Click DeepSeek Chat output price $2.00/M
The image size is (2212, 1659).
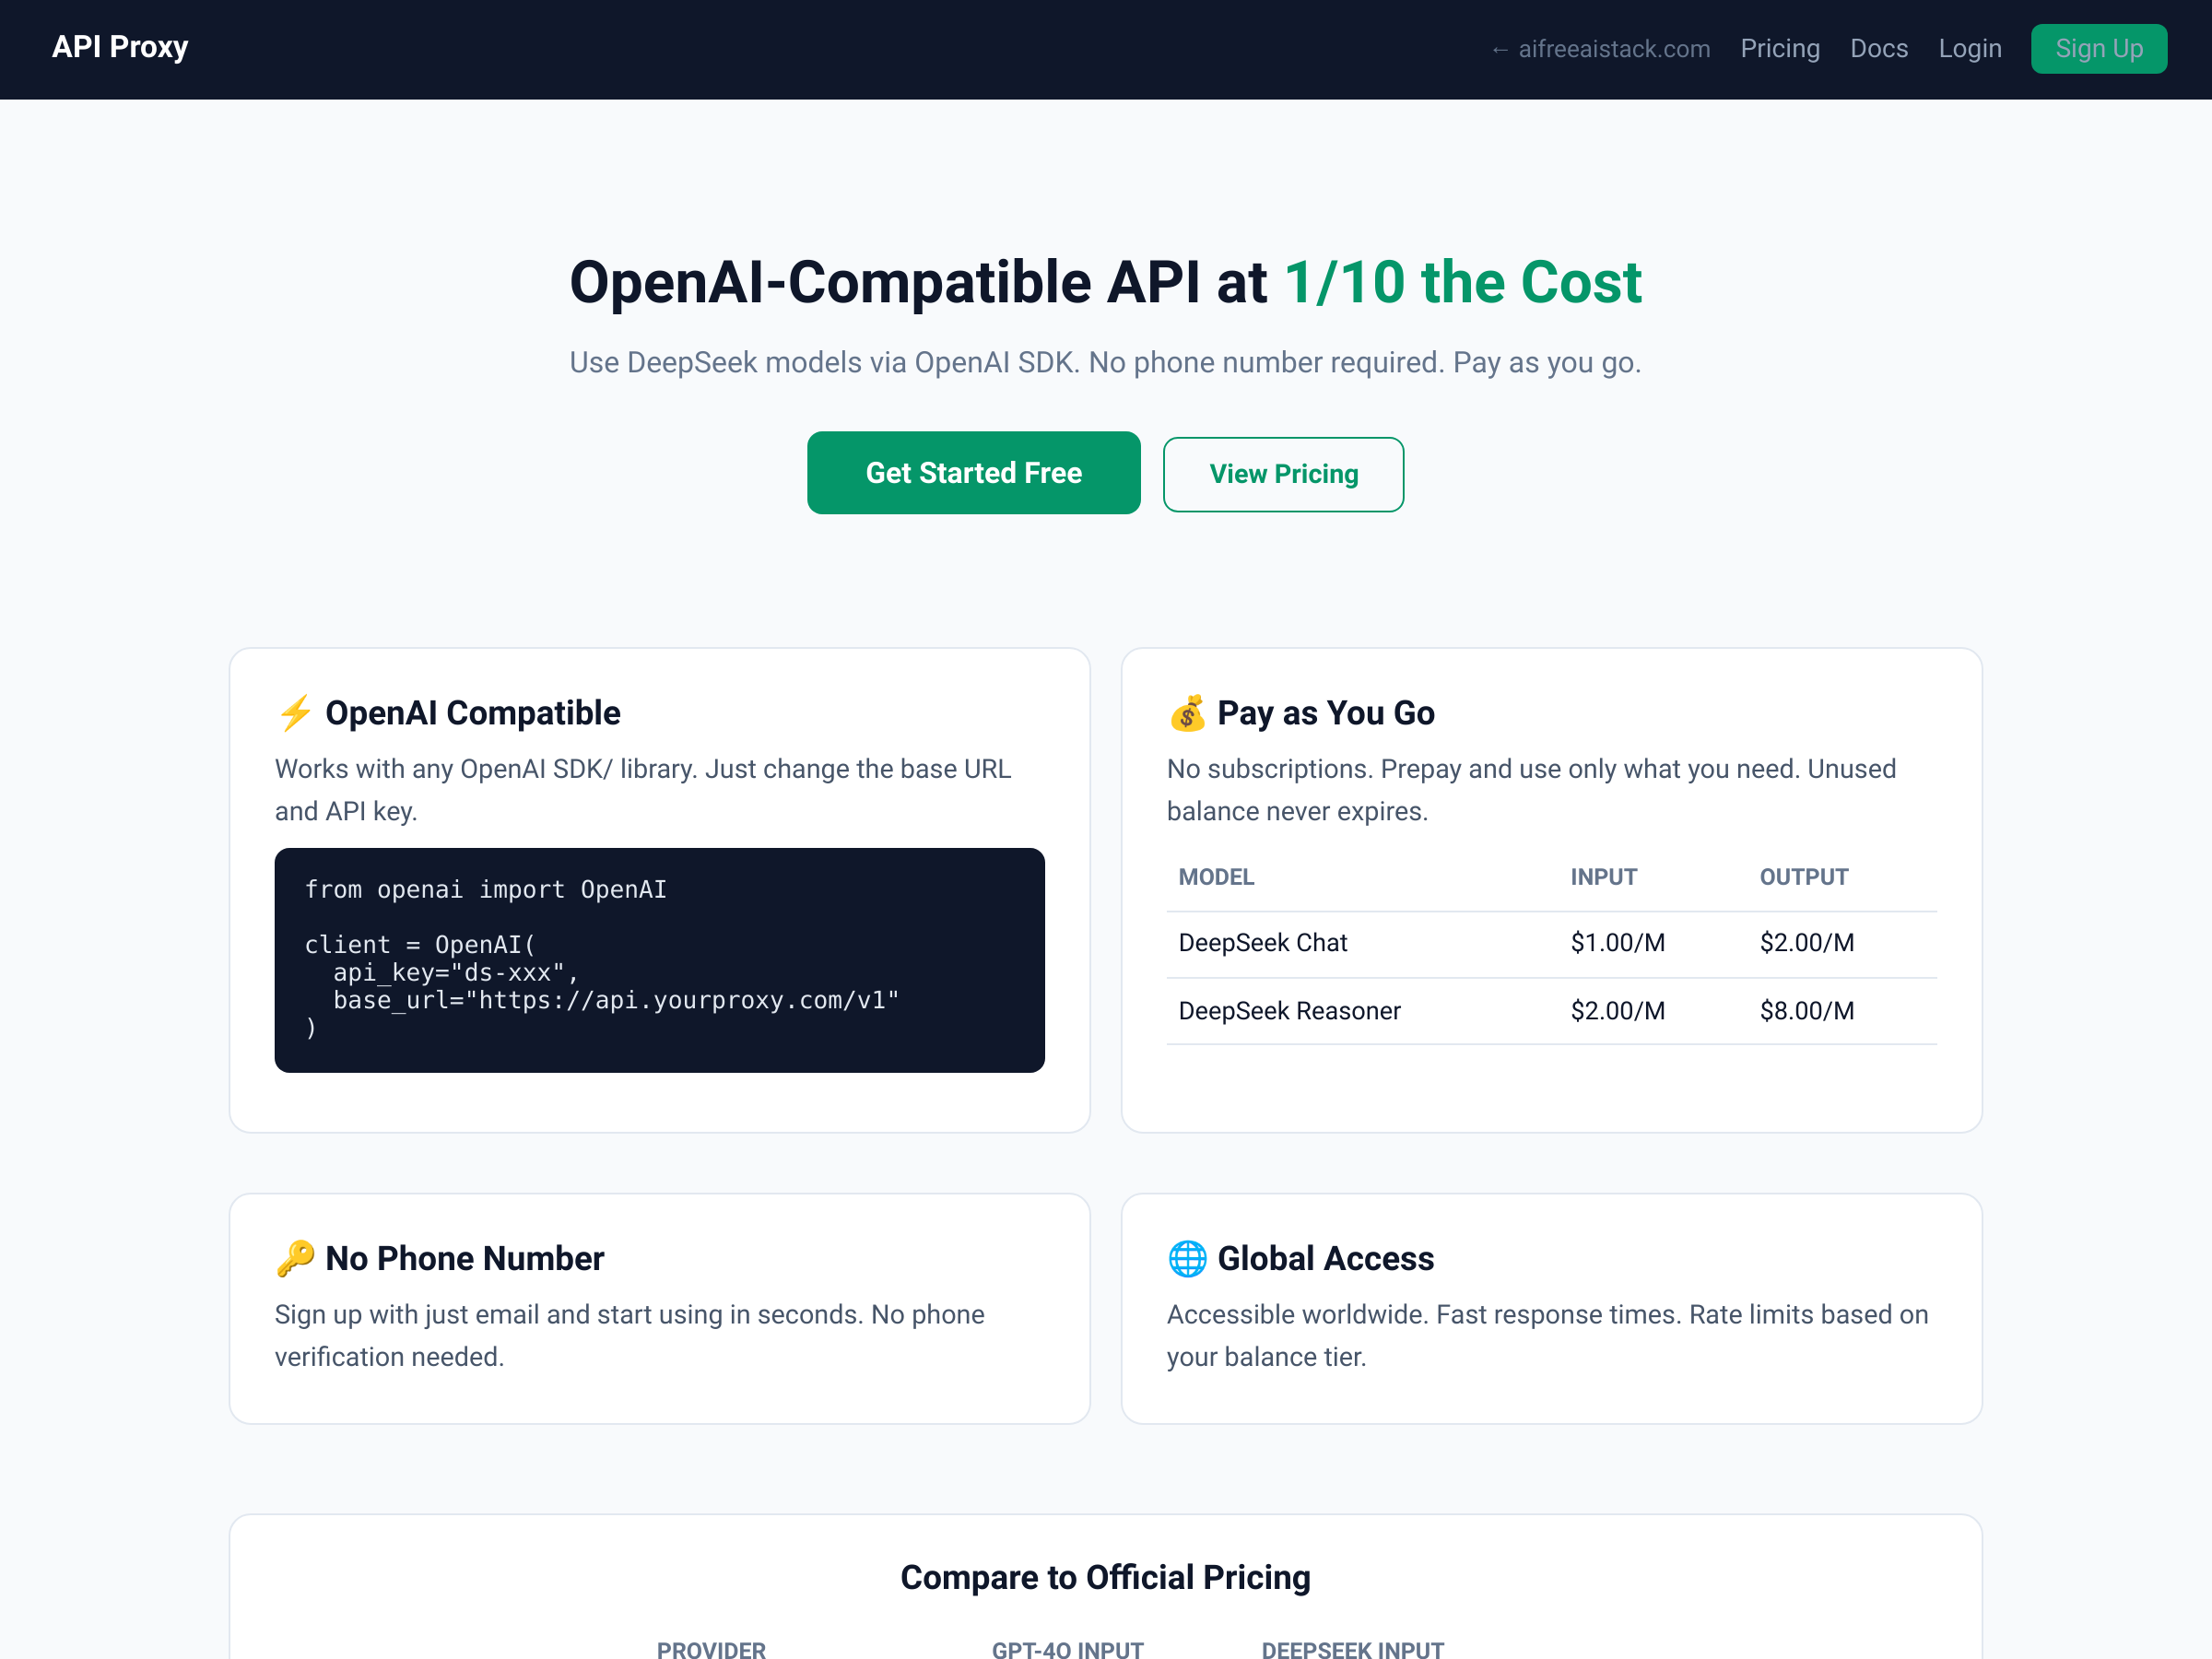1806,943
